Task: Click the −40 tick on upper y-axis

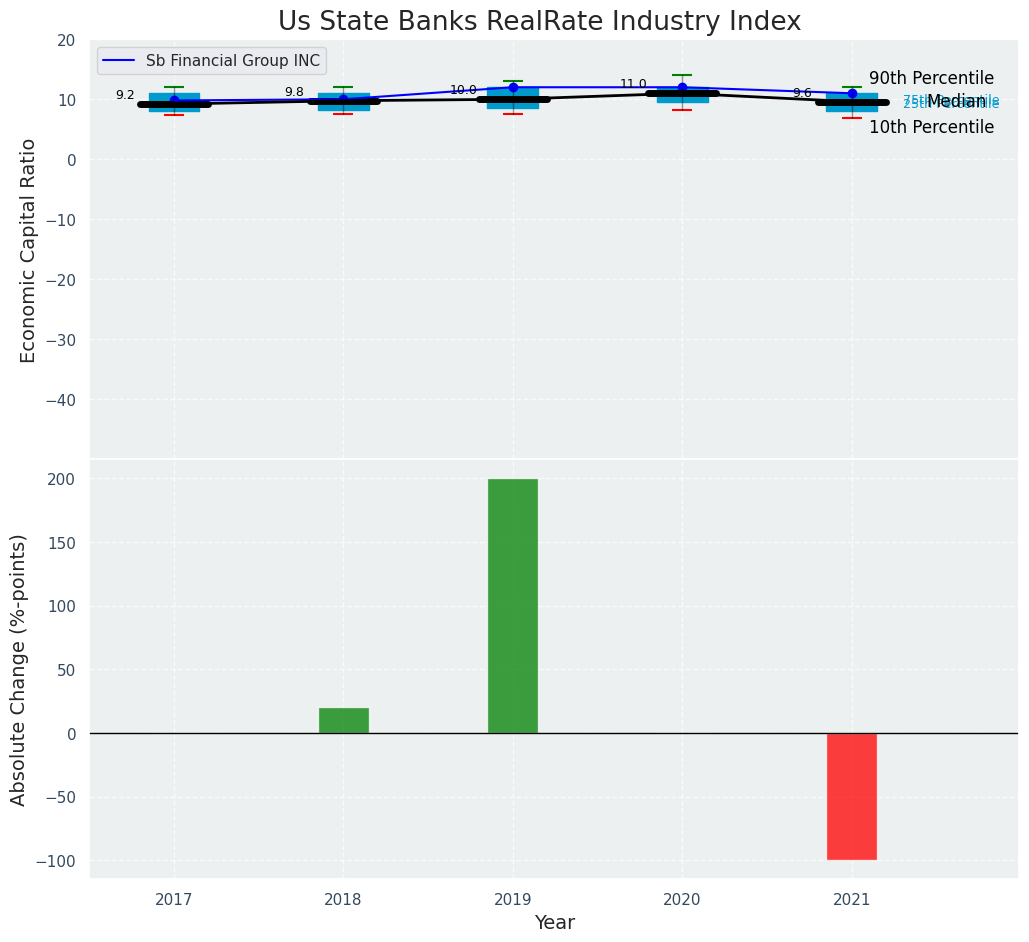Action: (58, 400)
